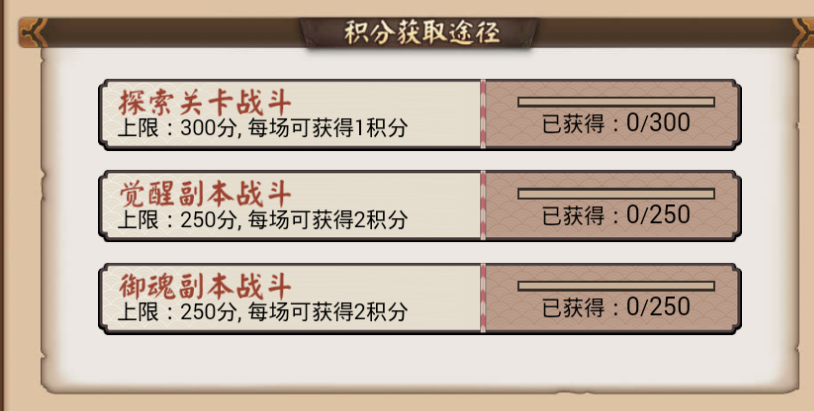
Task: Click 已获得：0/250 in 御魂副本战斗 row
Action: tap(615, 307)
